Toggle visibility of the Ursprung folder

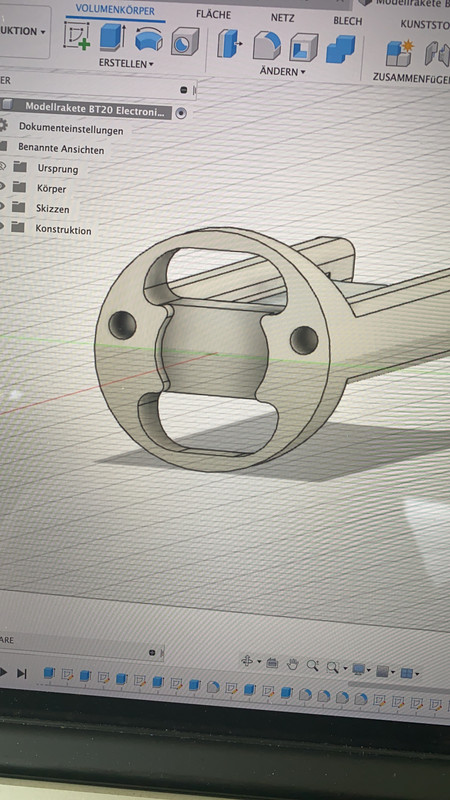pyautogui.click(x=3, y=165)
